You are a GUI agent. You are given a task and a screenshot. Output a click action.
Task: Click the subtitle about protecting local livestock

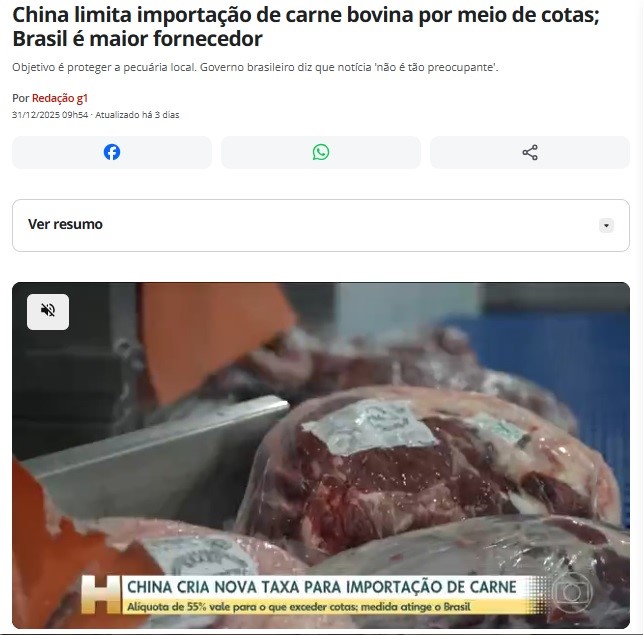255,67
